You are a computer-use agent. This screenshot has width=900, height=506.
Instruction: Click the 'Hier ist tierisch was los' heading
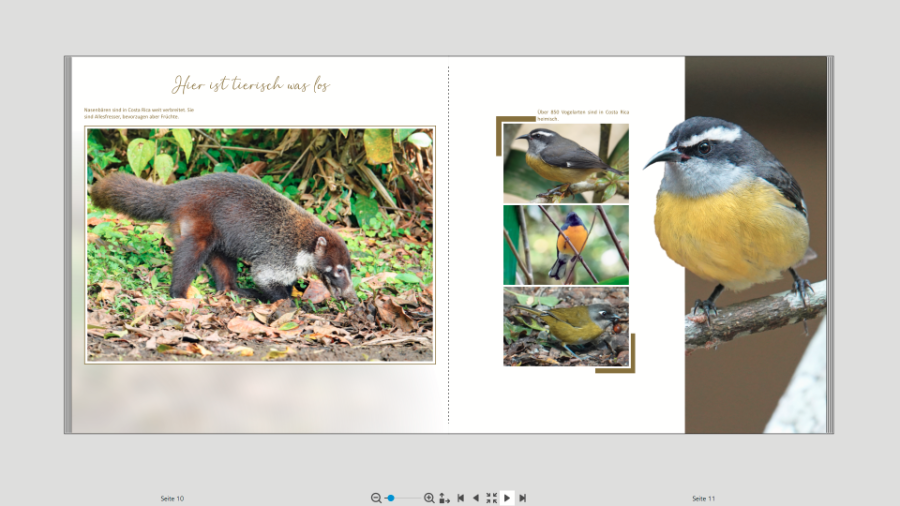coord(251,84)
